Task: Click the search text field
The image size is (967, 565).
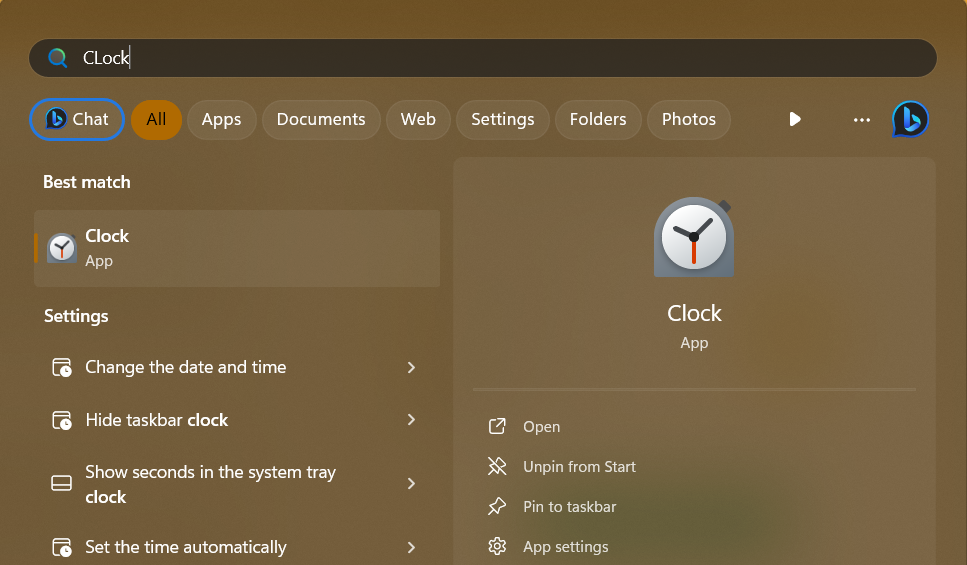Action: 500,58
